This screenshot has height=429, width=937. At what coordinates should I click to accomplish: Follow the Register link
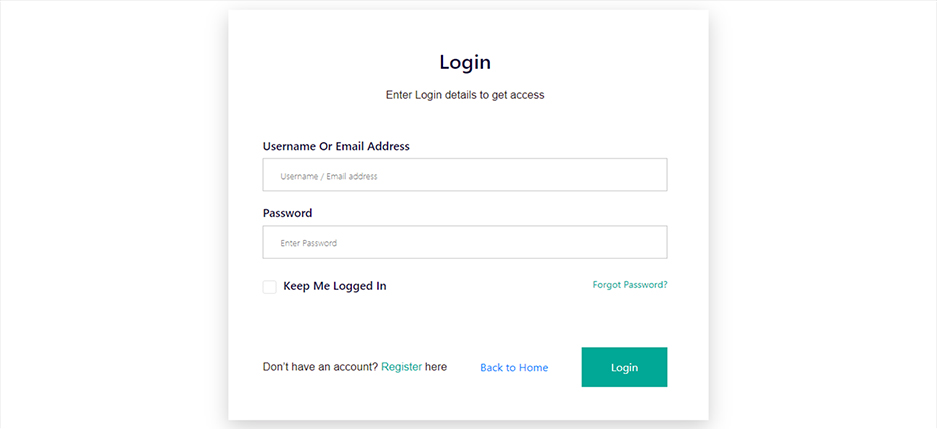[401, 367]
